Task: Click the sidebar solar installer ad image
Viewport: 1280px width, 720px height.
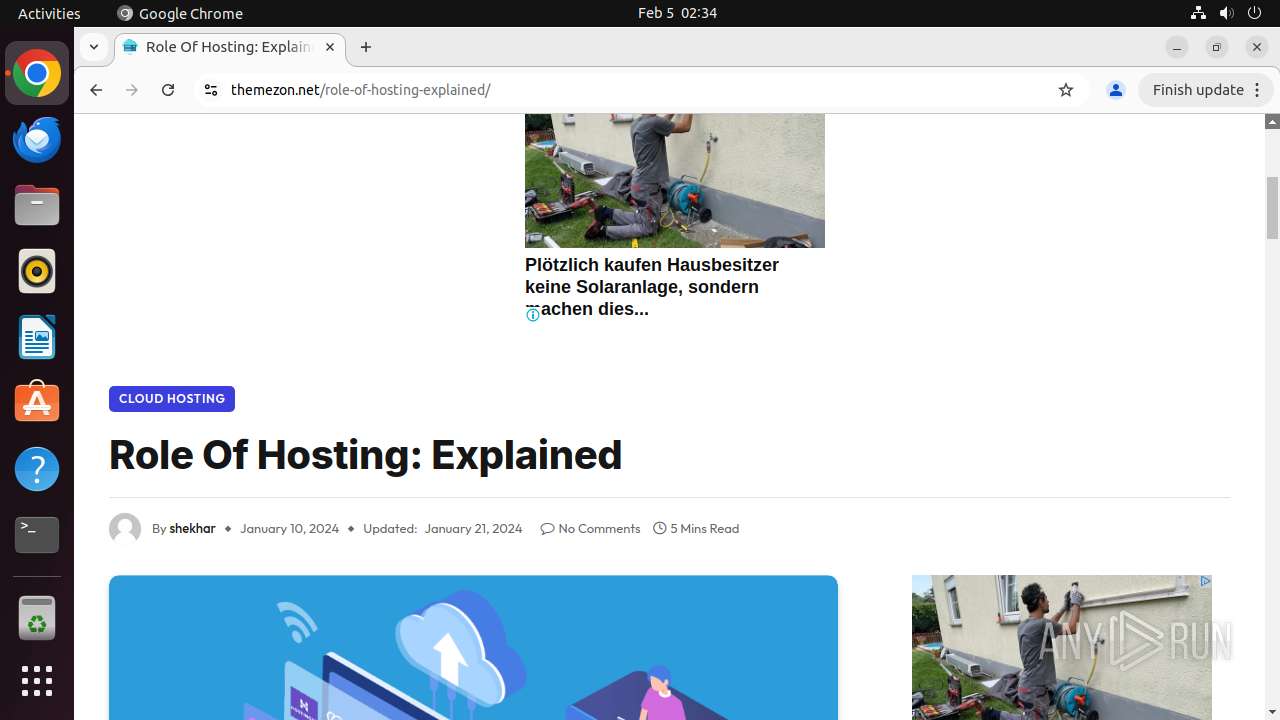Action: click(x=1062, y=648)
